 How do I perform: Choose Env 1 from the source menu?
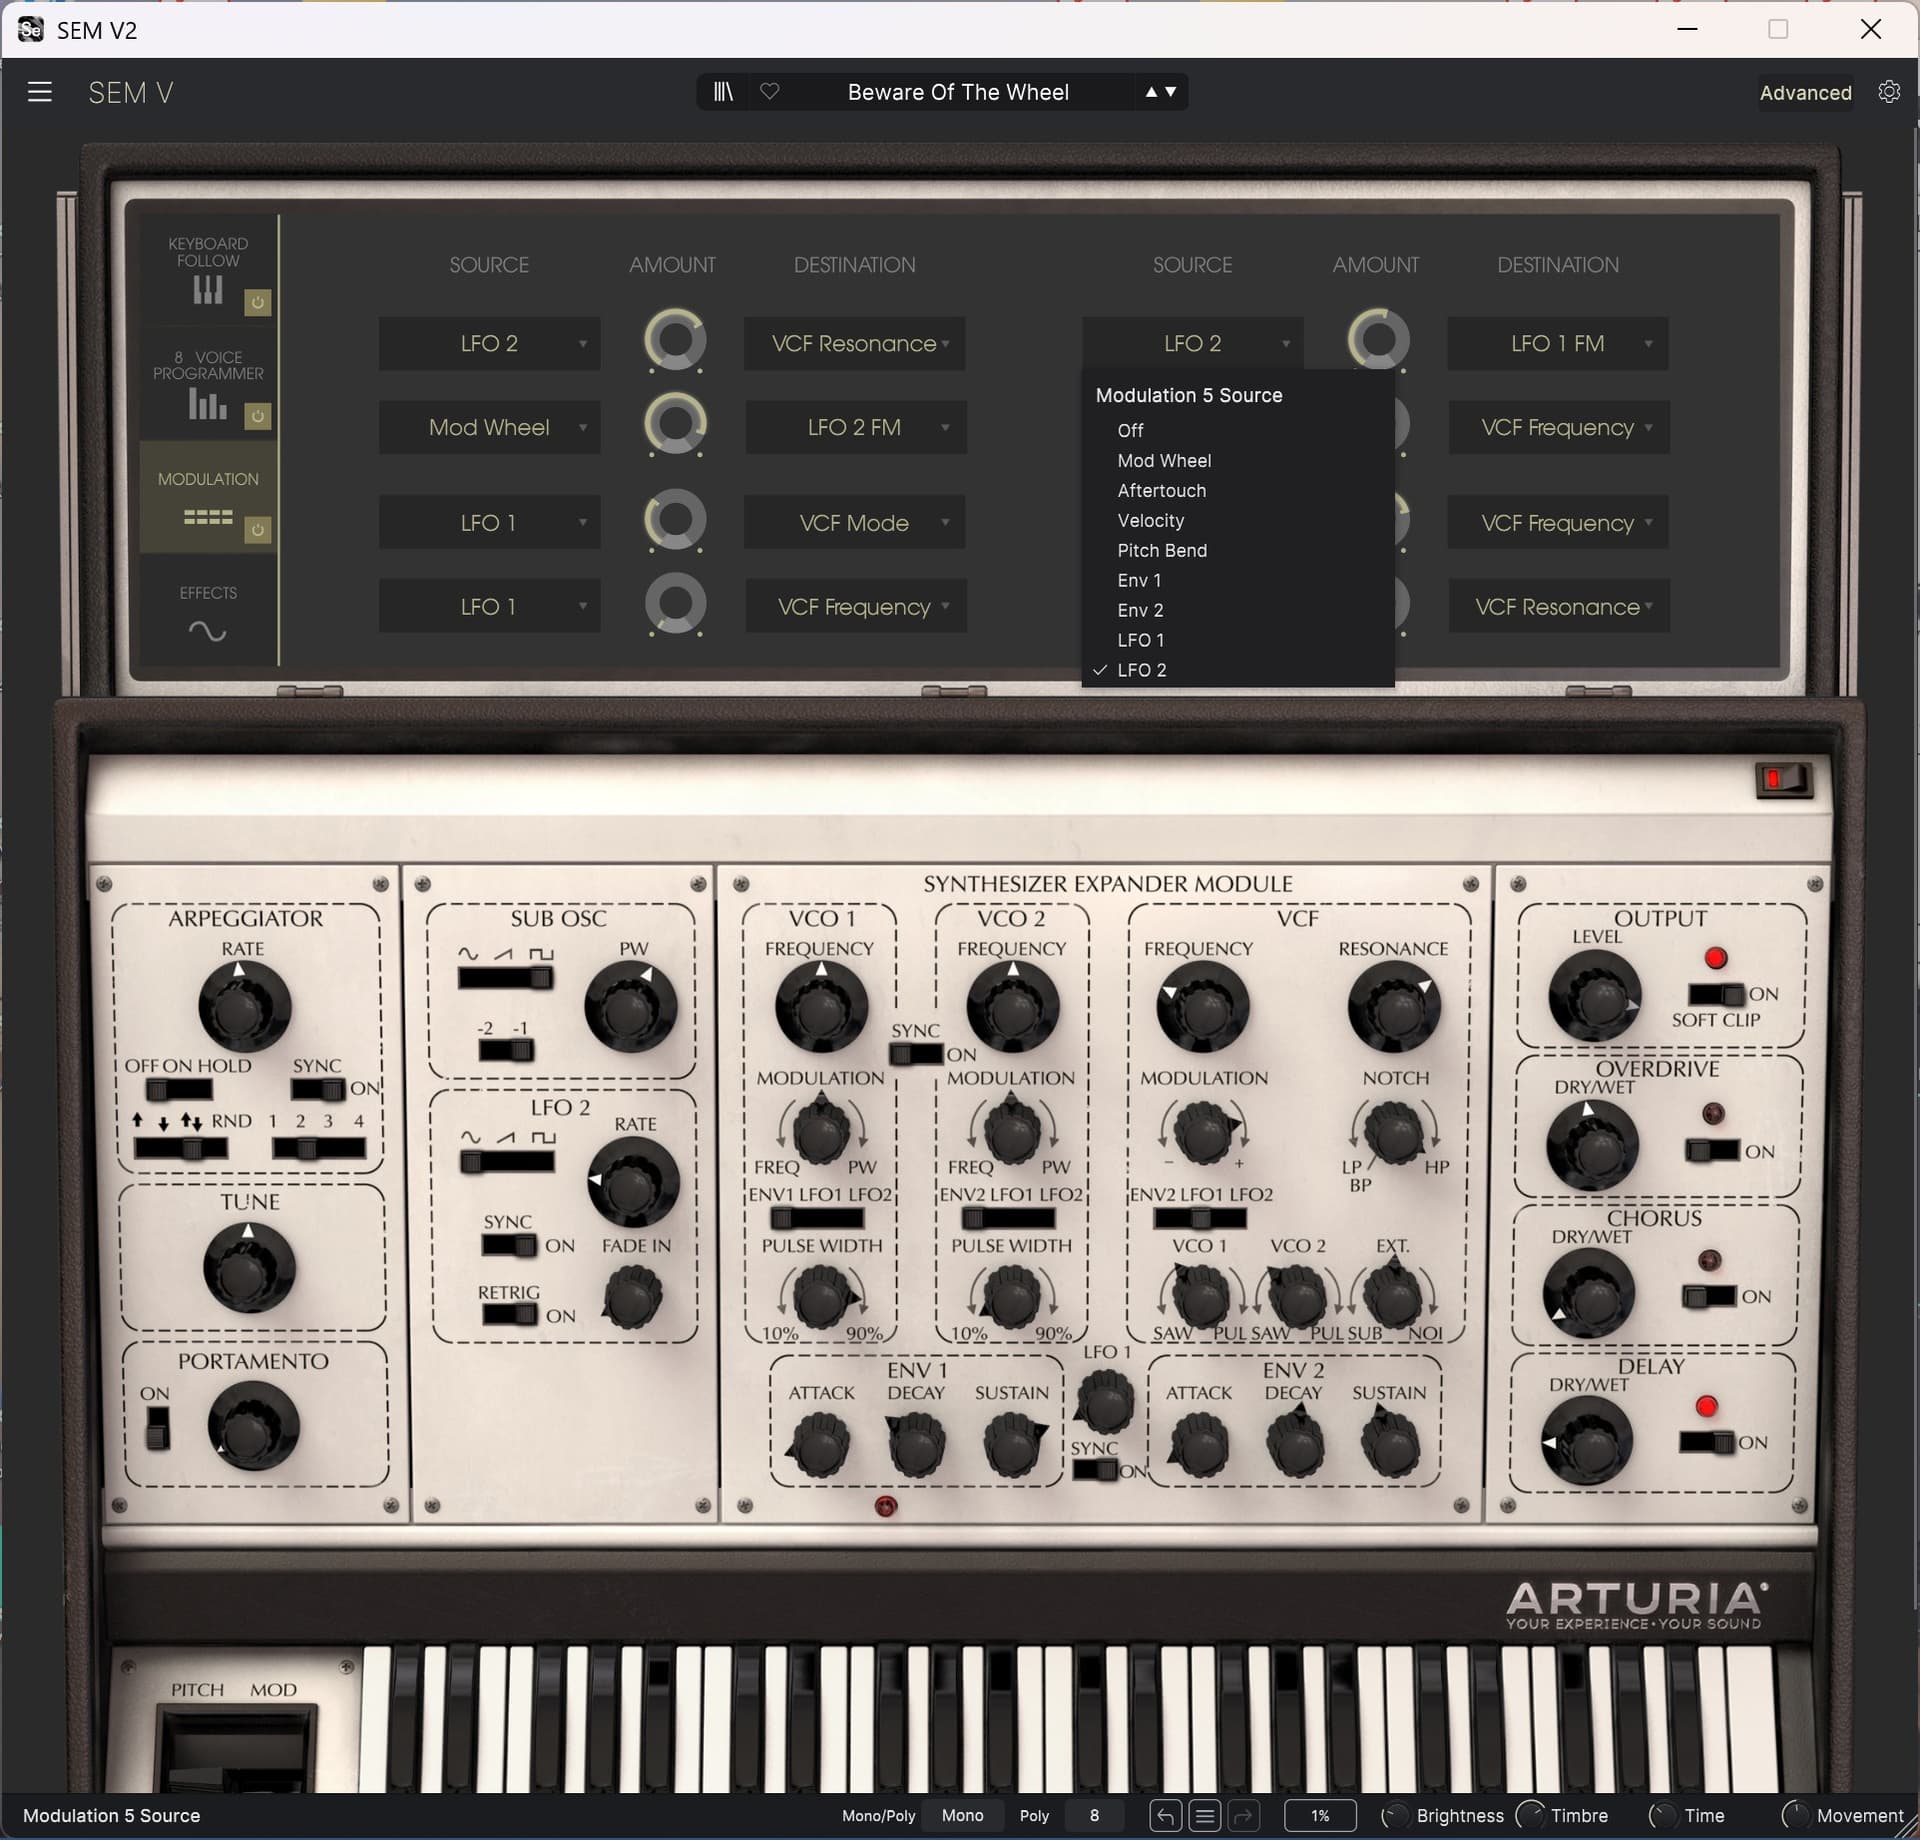point(1139,580)
